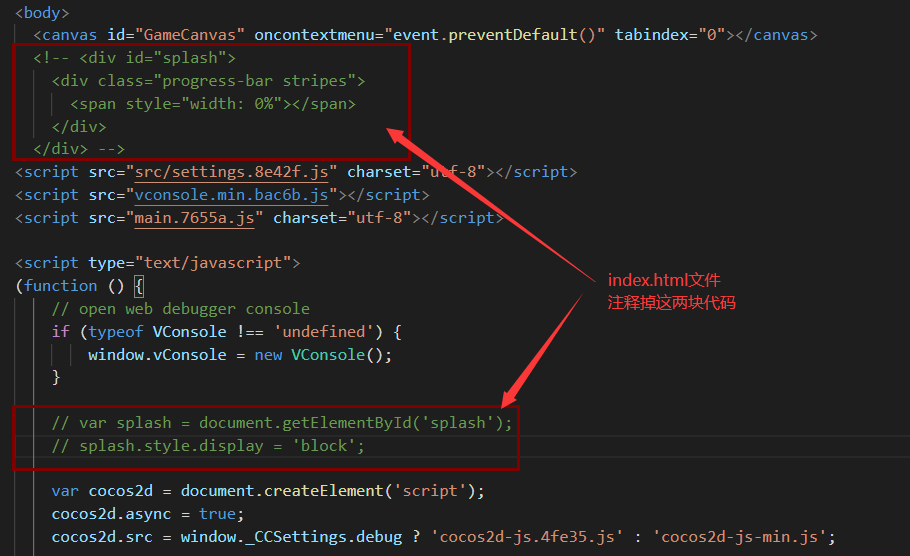910x556 pixels.
Task: Click the script type="text/javascript" tag
Action: tap(157, 263)
